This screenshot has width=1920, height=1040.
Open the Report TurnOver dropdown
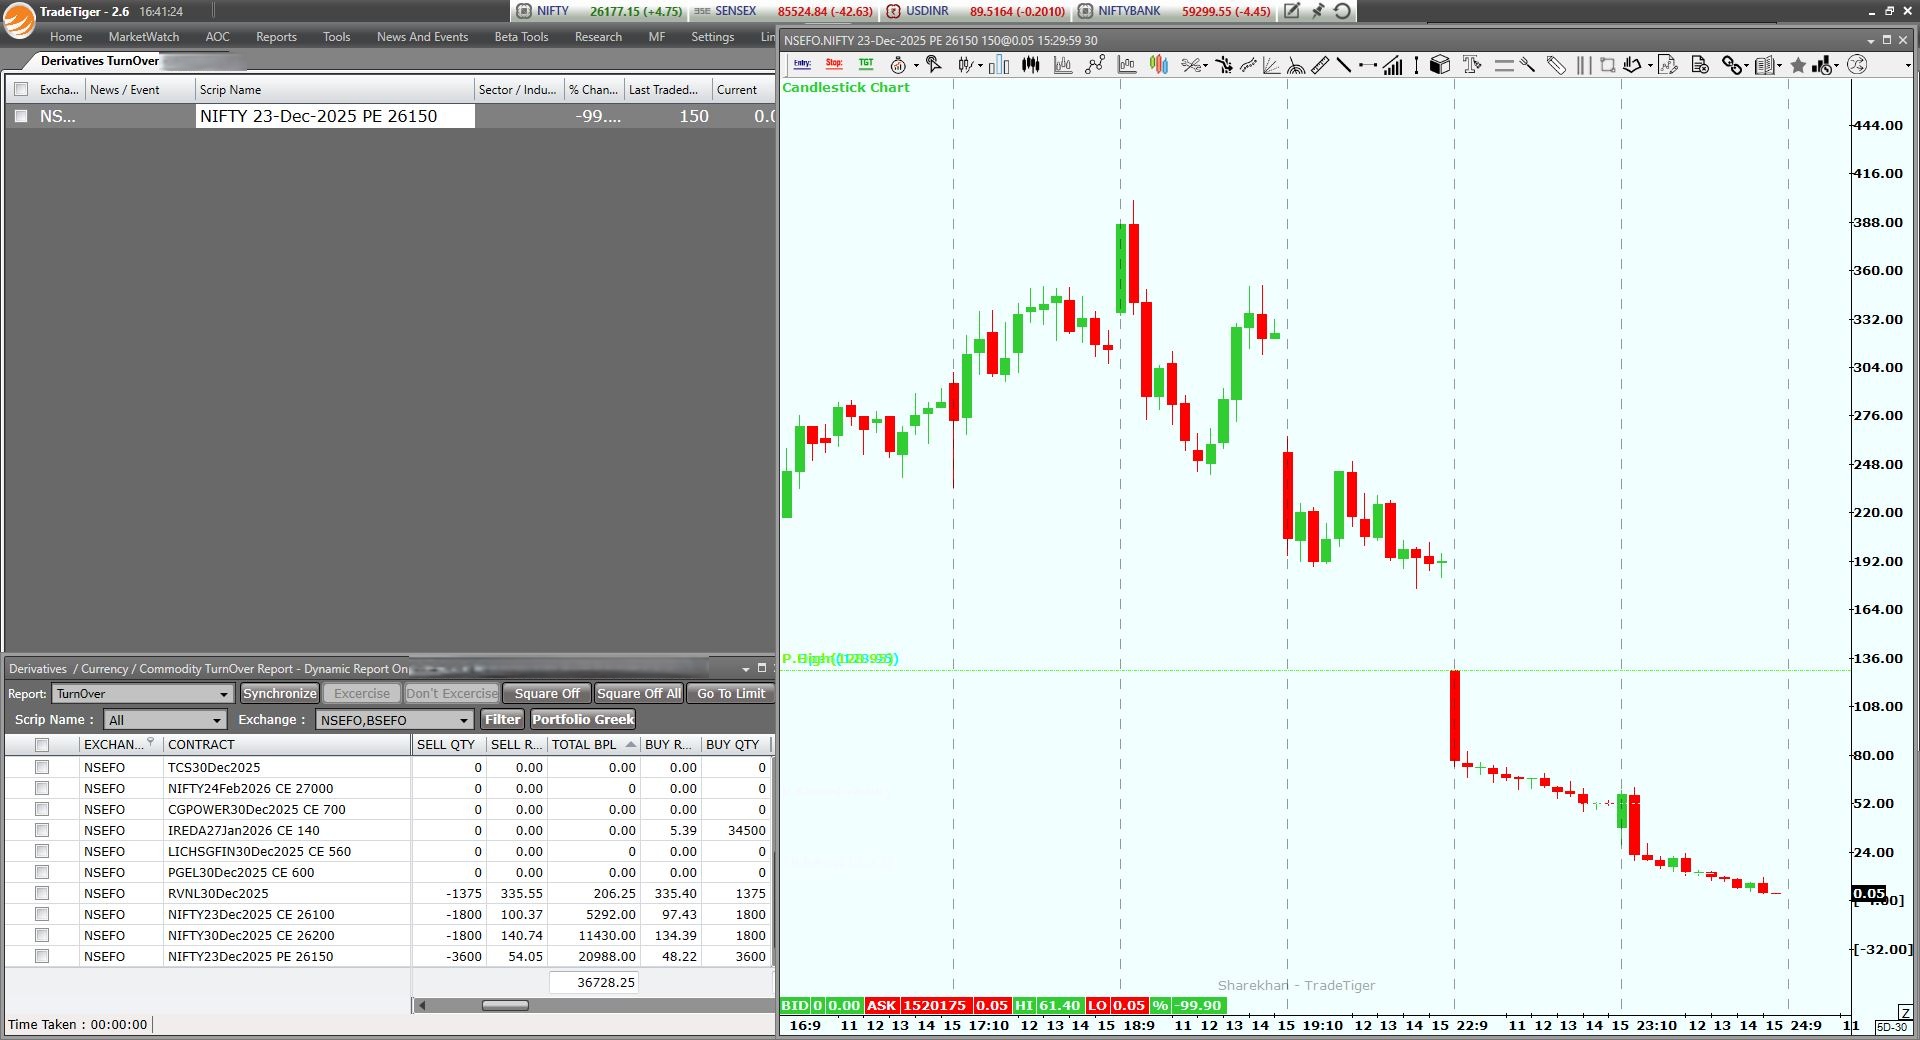(x=223, y=694)
